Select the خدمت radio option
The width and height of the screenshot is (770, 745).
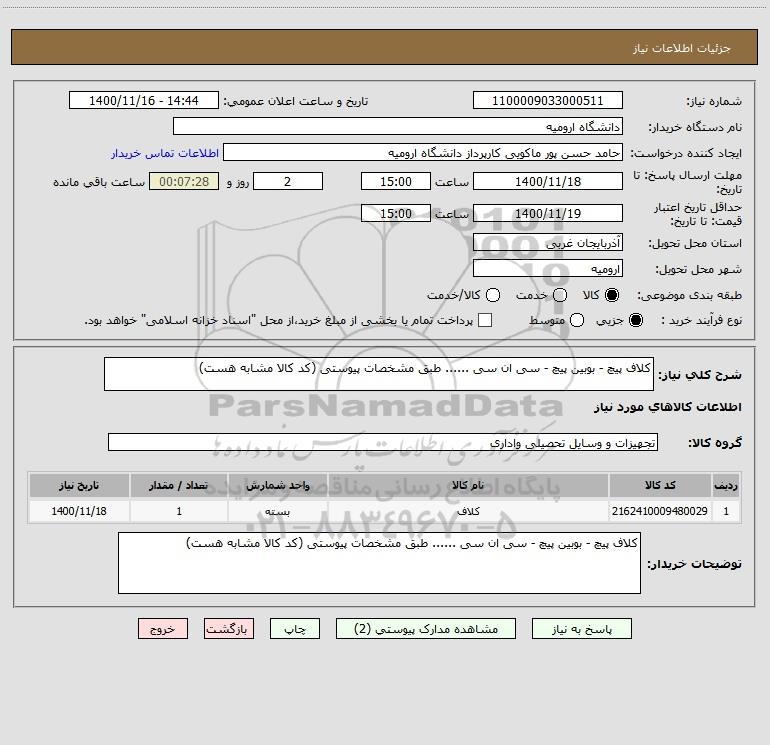[x=560, y=295]
